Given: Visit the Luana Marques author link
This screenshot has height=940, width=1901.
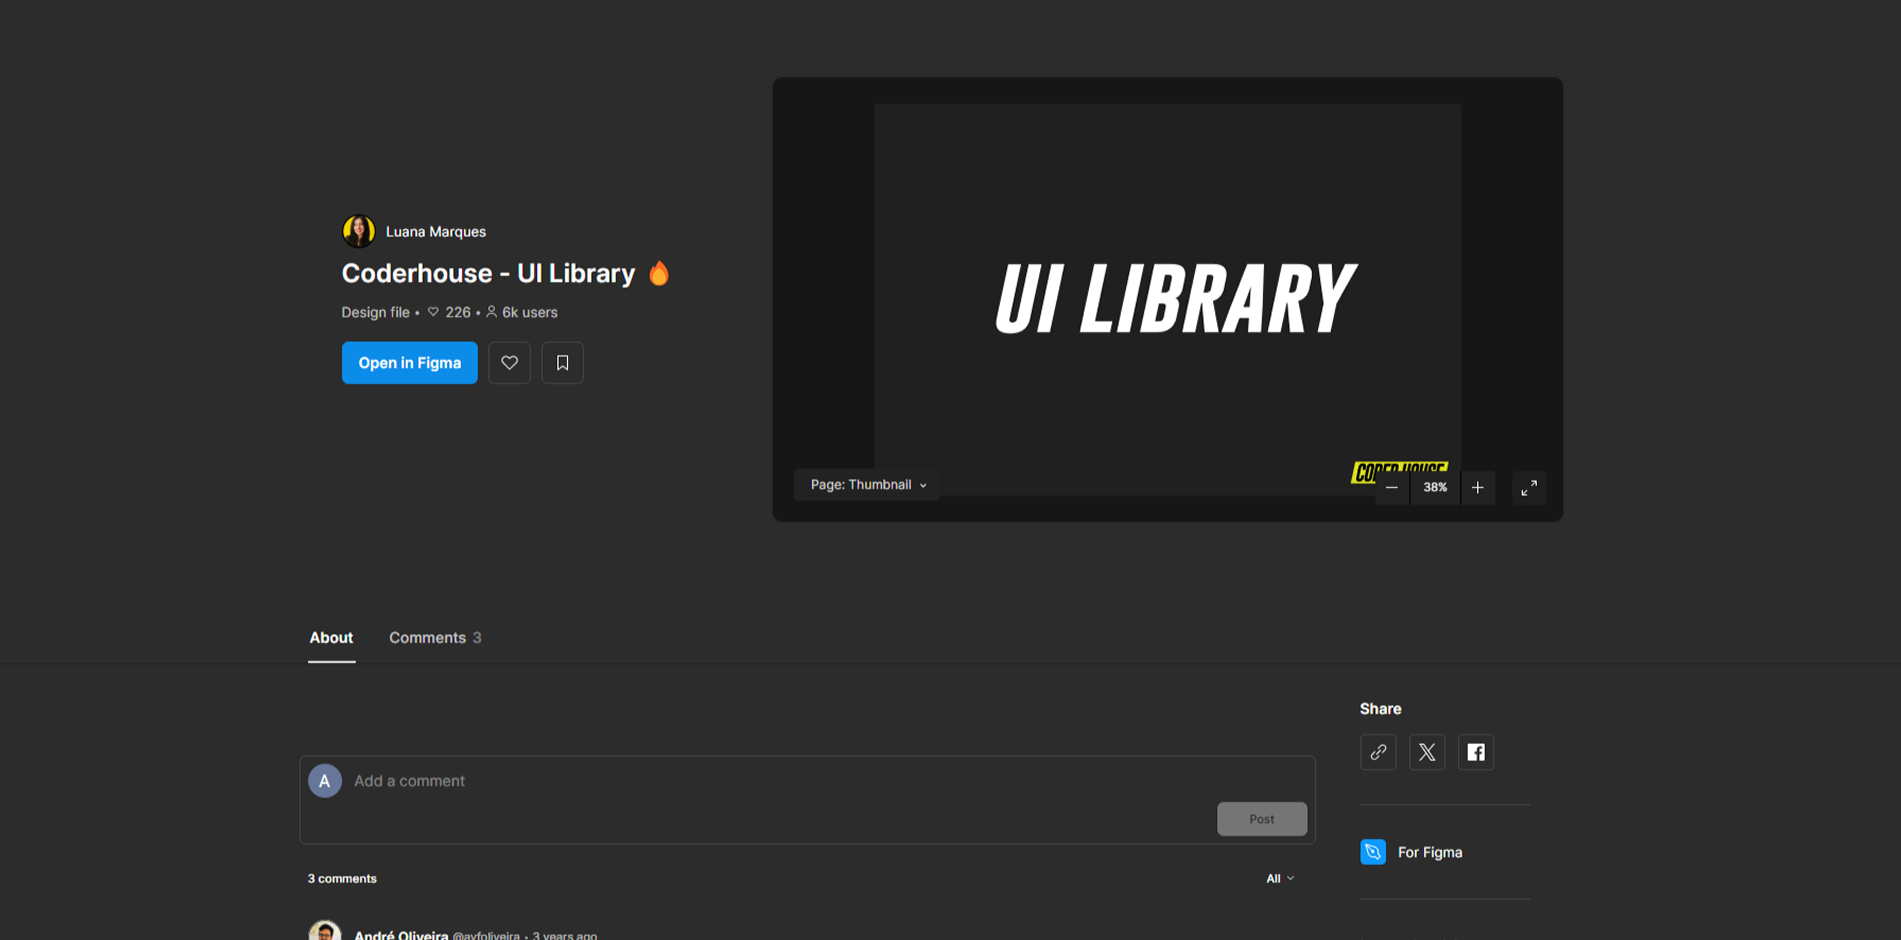Looking at the screenshot, I should click(x=436, y=231).
